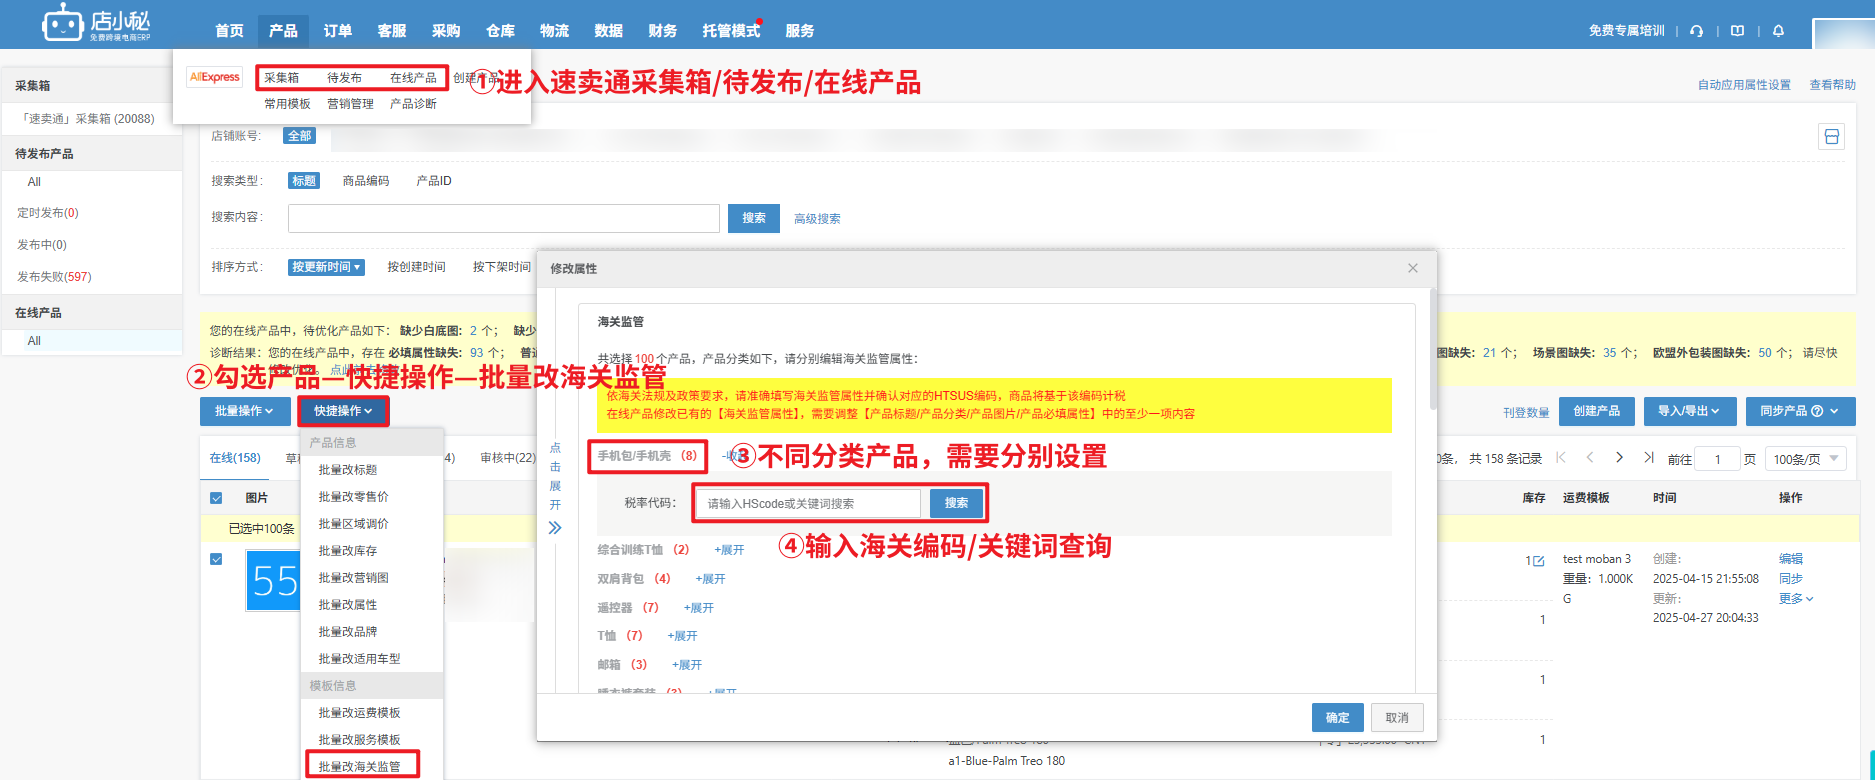Open 物流 top menu
This screenshot has height=780, width=1875.
point(554,31)
